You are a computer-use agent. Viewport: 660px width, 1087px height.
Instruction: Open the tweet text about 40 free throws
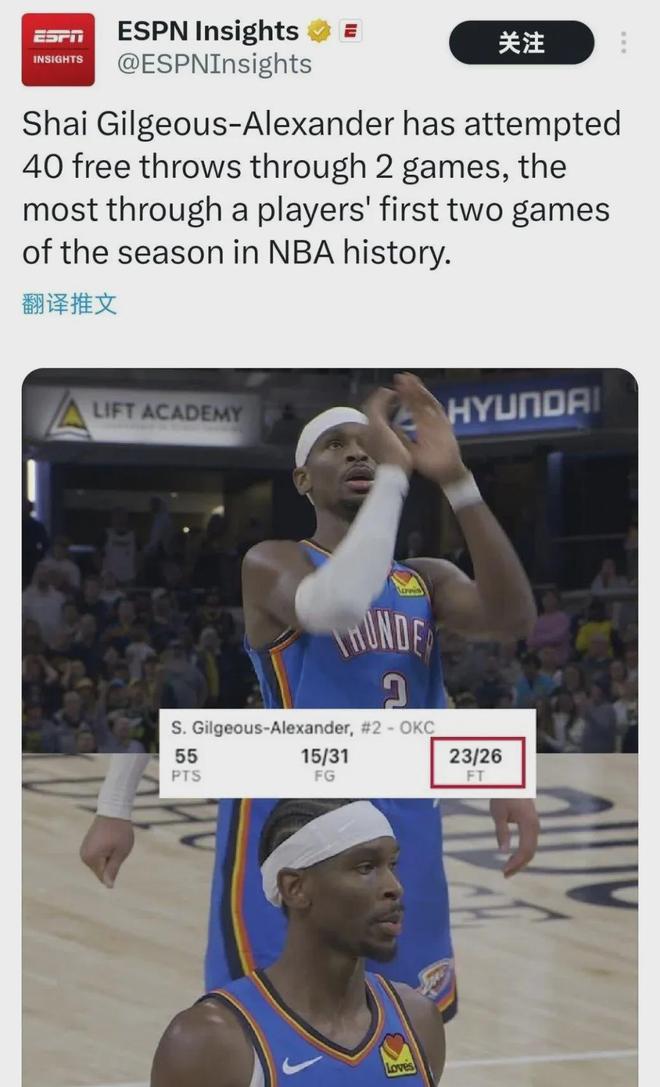(x=322, y=189)
